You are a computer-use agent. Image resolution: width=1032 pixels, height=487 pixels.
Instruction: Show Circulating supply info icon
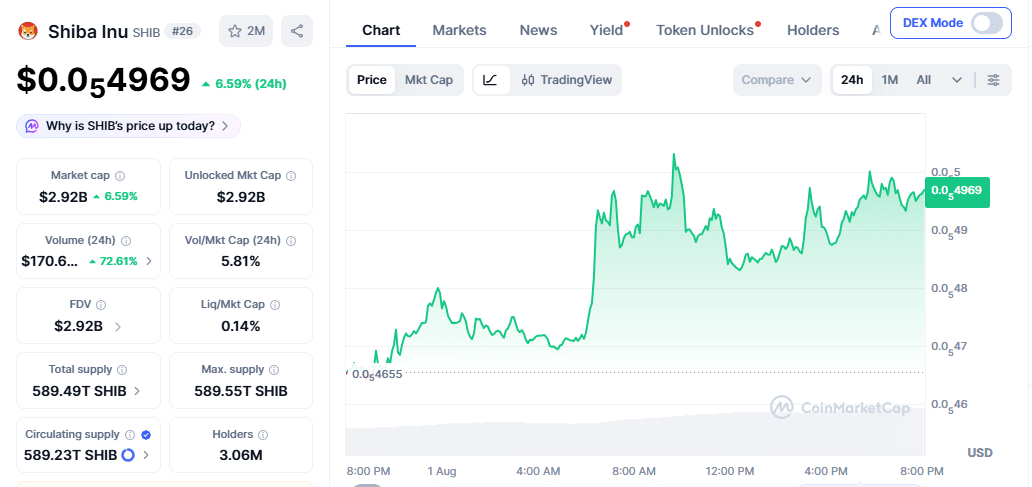[x=130, y=434]
